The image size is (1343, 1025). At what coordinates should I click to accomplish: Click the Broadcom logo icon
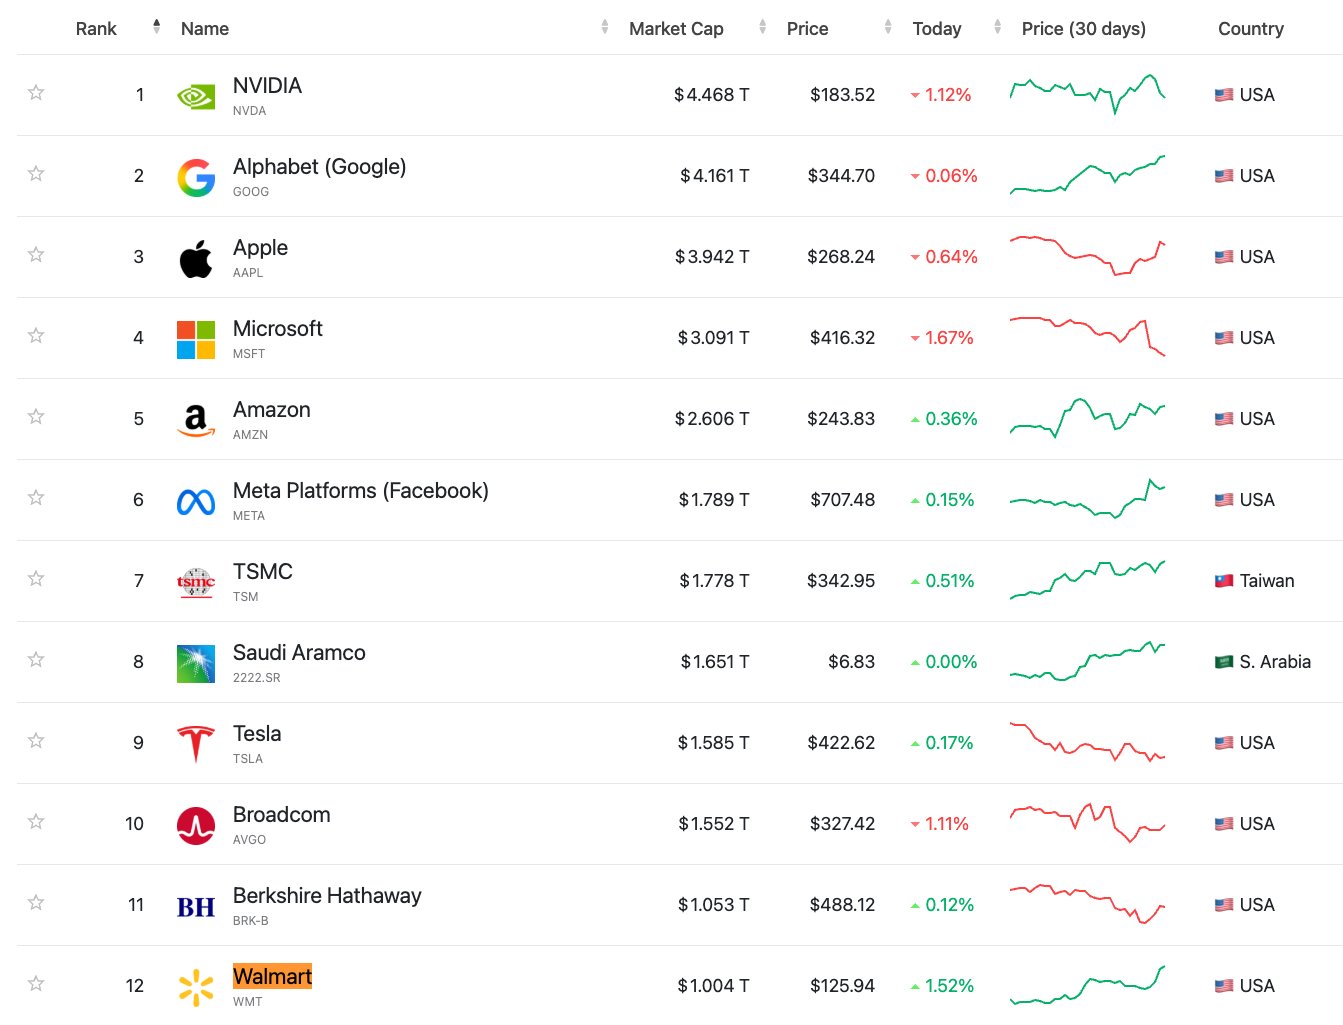[x=196, y=825]
